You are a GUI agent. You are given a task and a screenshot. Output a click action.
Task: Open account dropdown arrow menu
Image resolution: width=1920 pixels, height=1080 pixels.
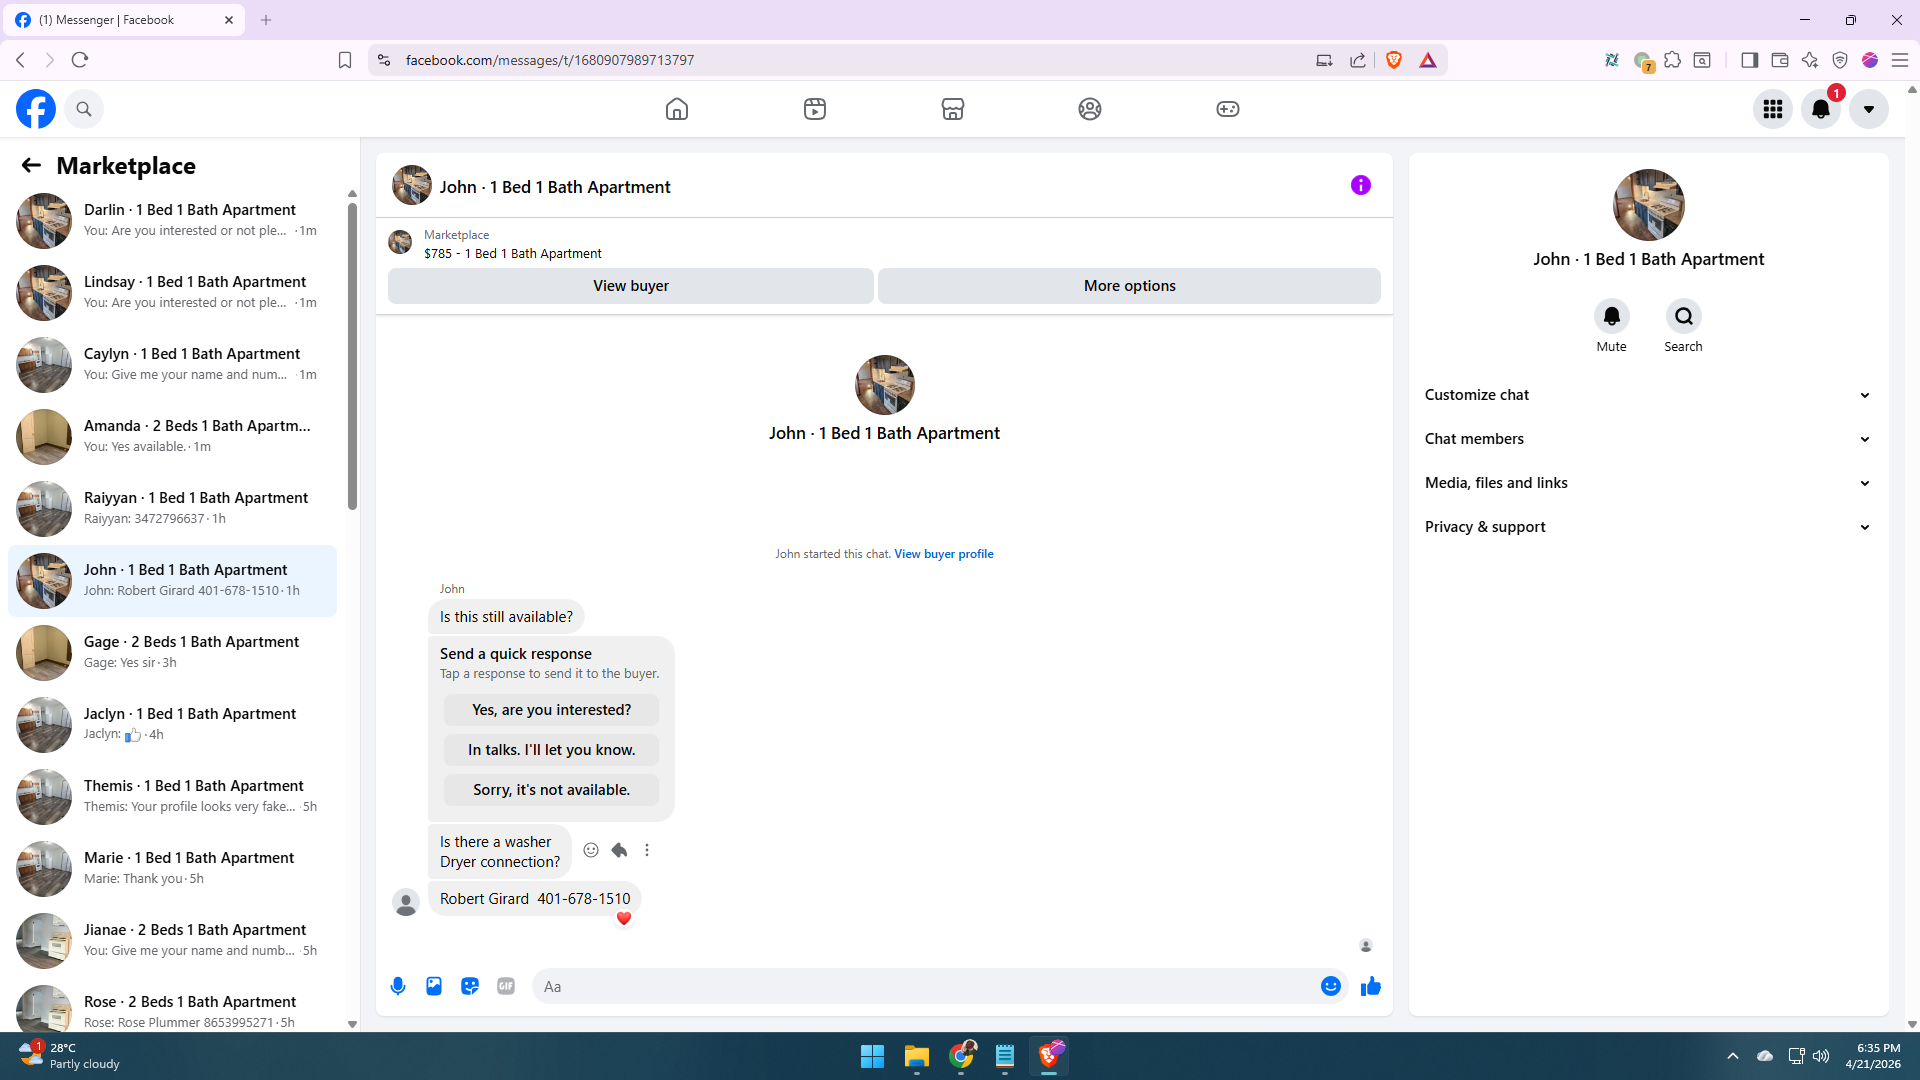(x=1868, y=109)
